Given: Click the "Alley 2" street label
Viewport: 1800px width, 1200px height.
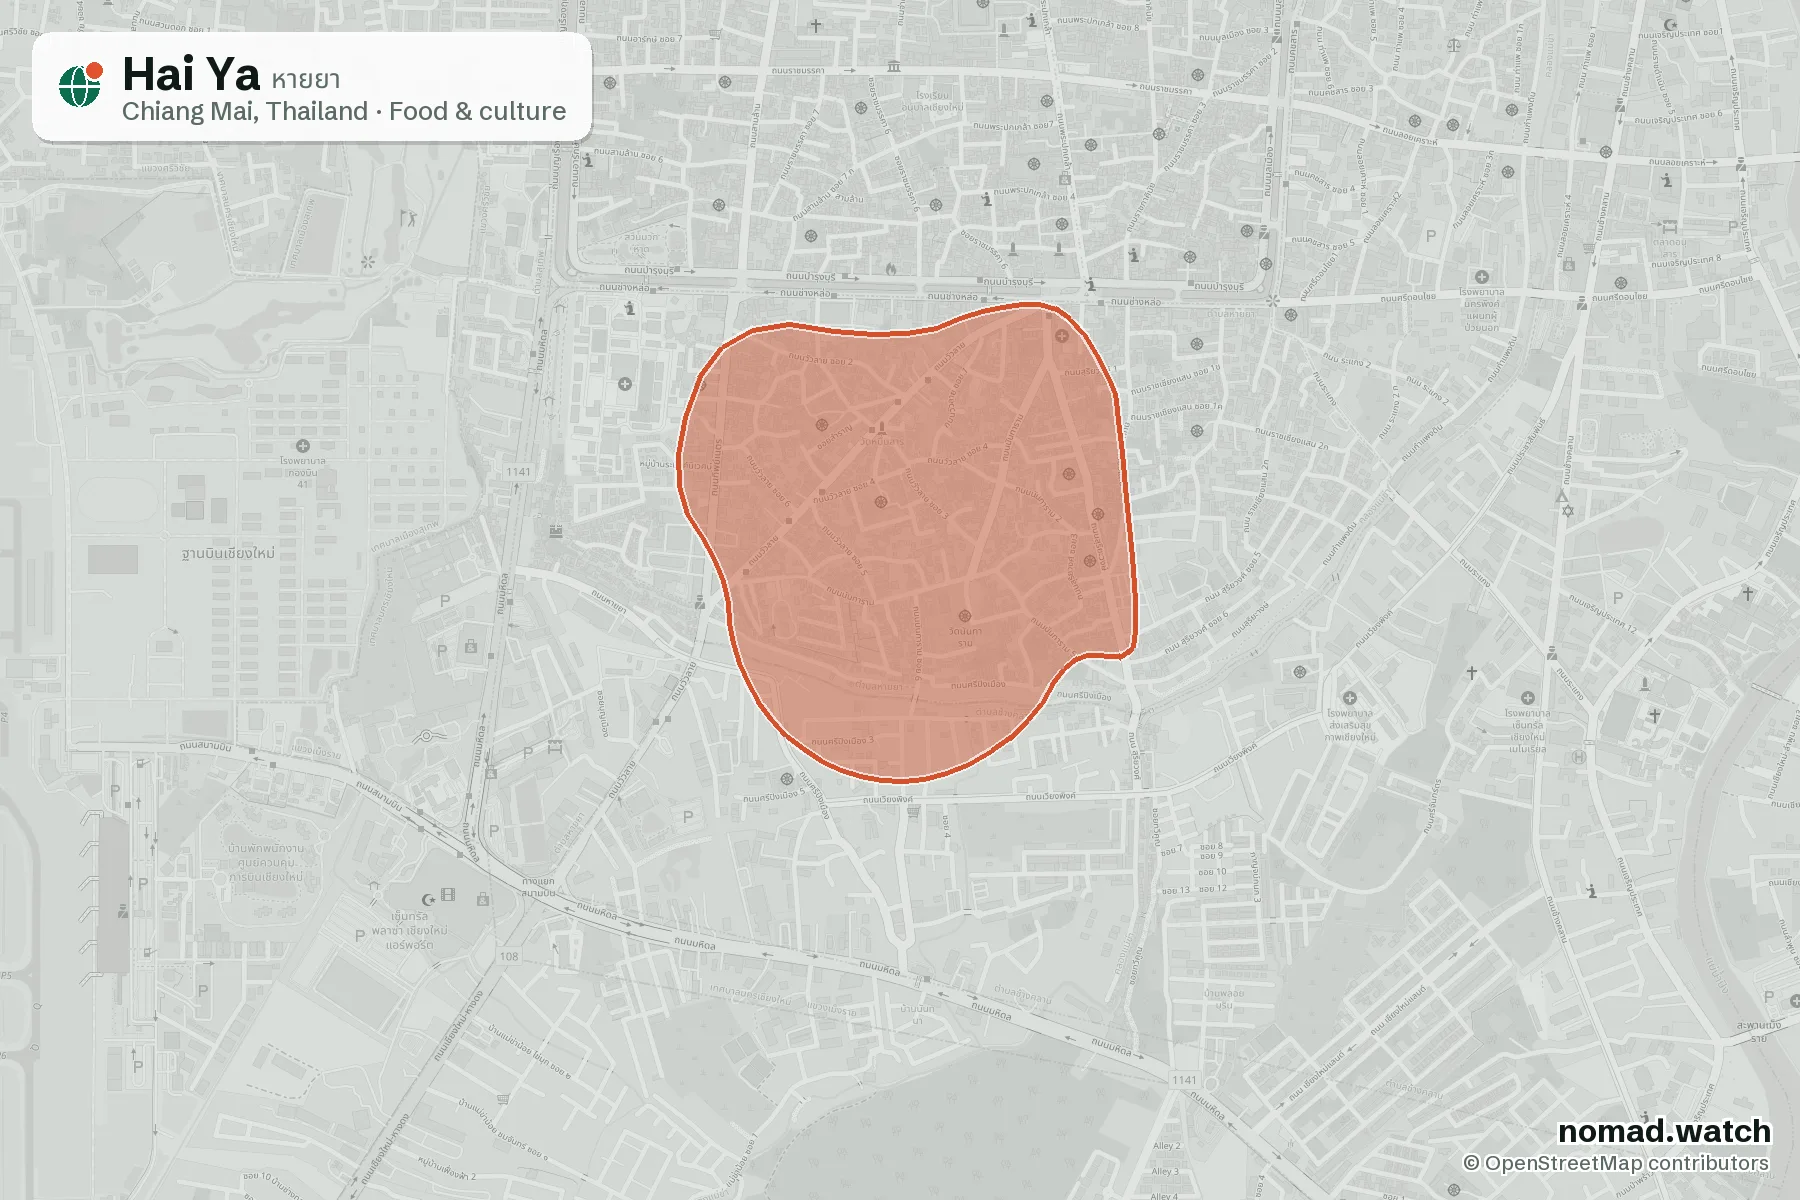Looking at the screenshot, I should click(1166, 1146).
